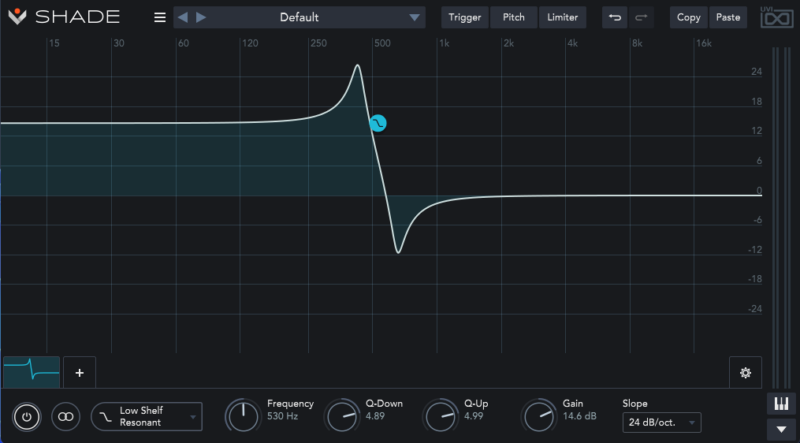Image resolution: width=800 pixels, height=443 pixels.
Task: Toggle the stereo link circles button
Action: [66, 416]
